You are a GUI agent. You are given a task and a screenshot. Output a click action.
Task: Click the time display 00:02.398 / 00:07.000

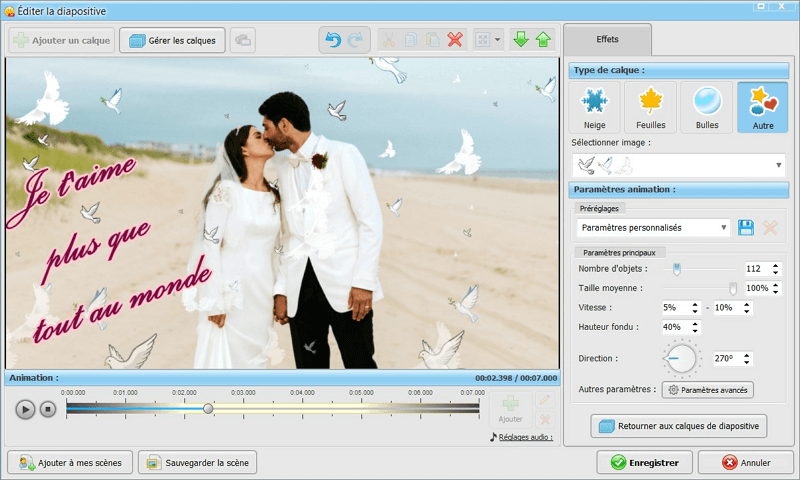[x=516, y=378]
